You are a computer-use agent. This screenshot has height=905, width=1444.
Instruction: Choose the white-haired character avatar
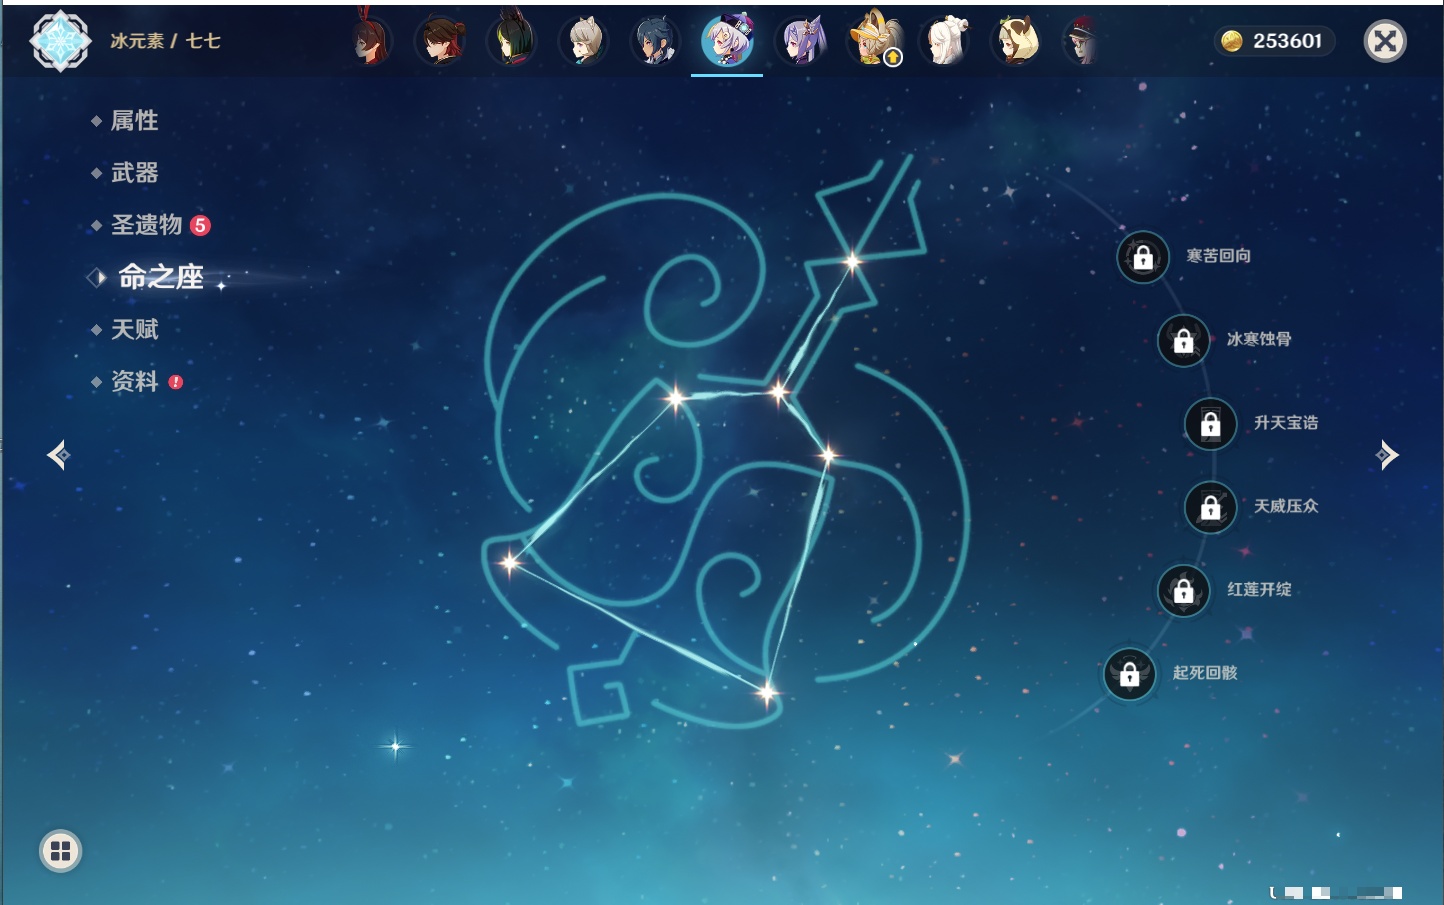coord(946,41)
